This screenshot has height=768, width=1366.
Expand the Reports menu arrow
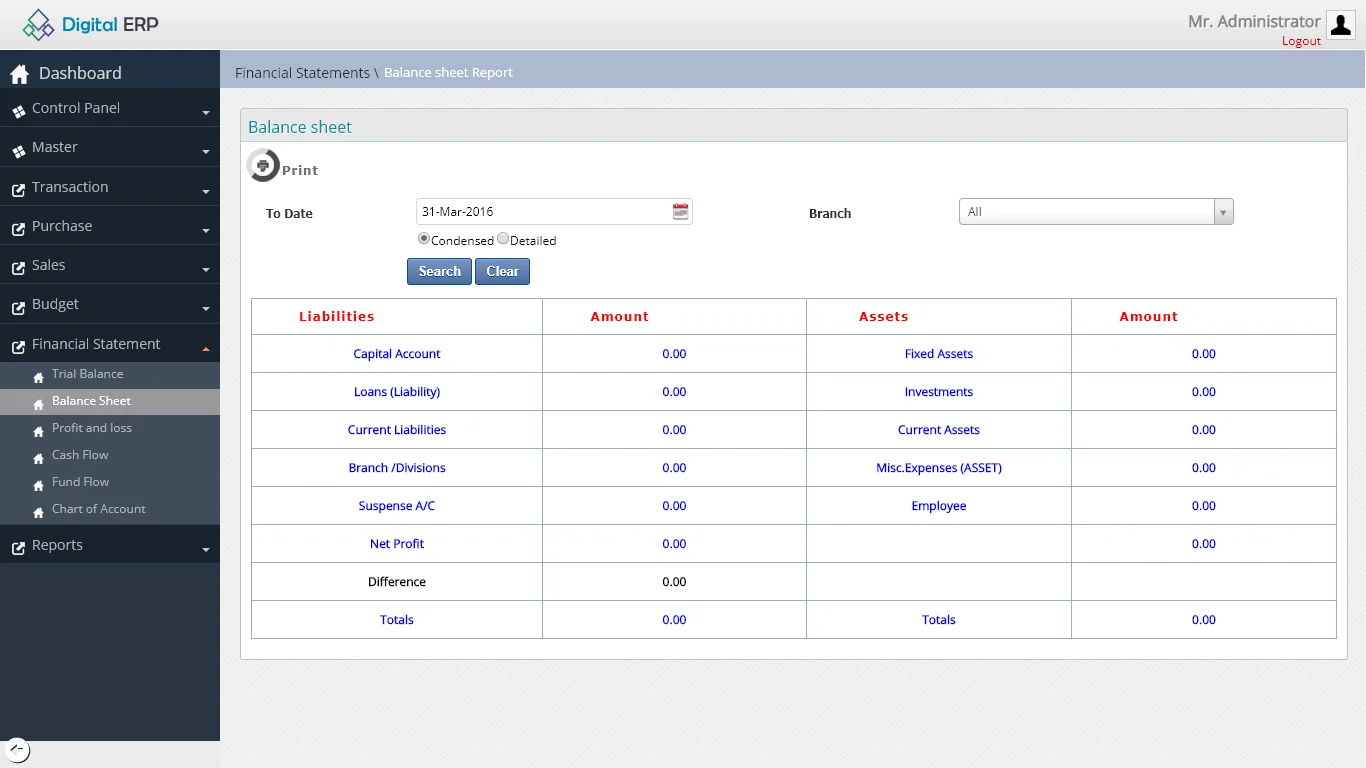coord(206,550)
